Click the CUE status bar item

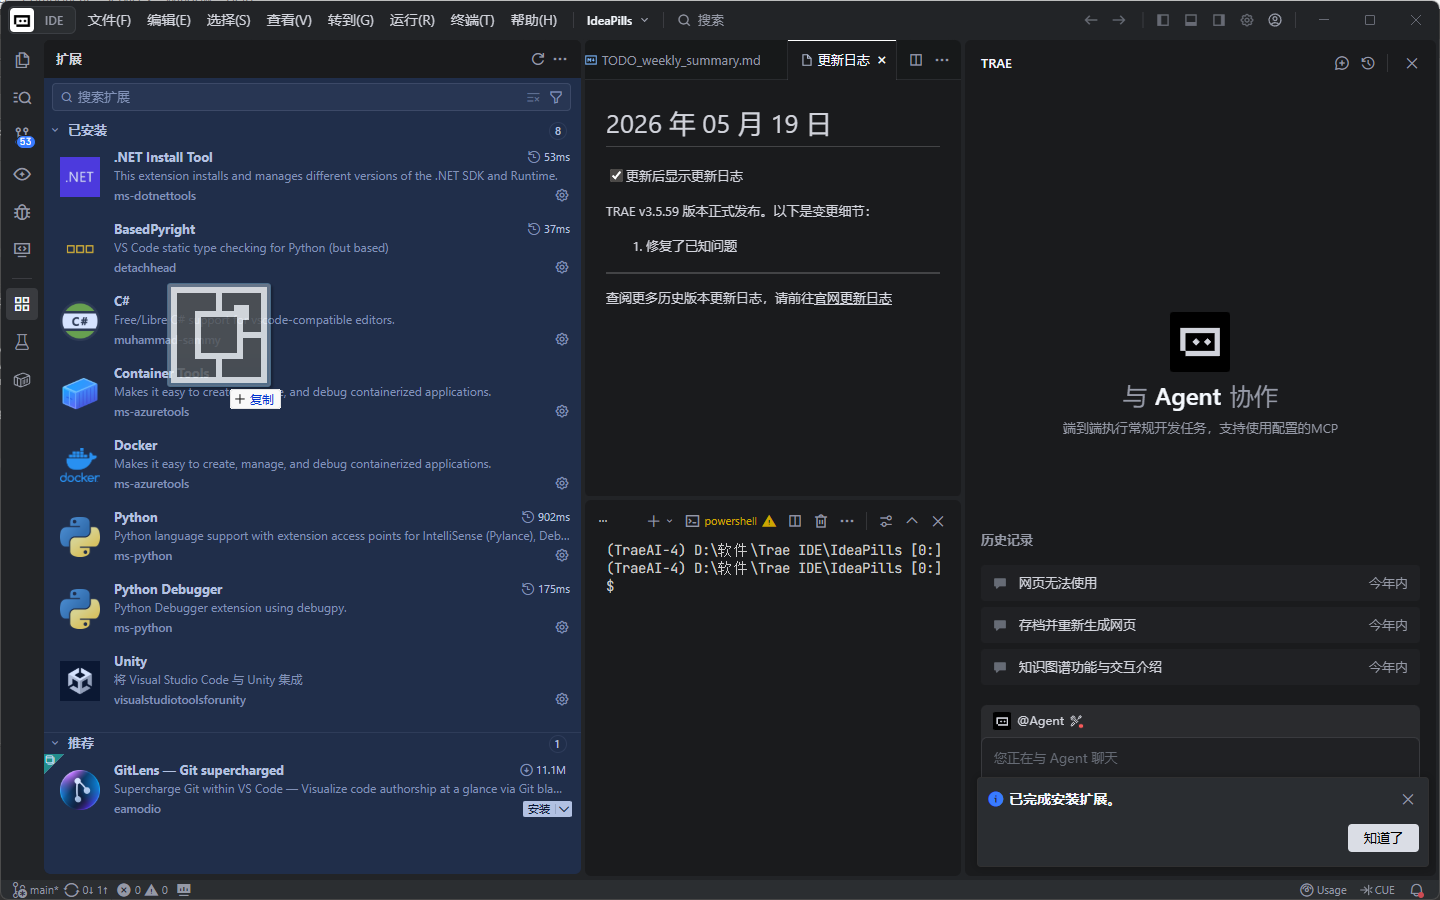[x=1378, y=890]
